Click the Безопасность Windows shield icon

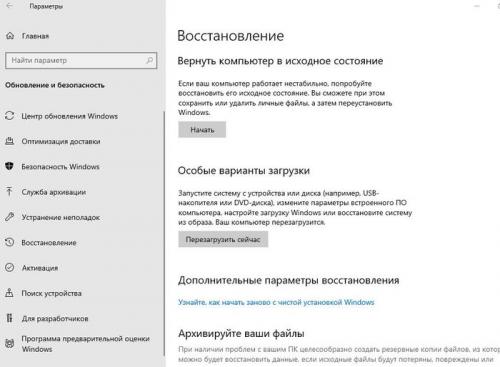[10, 166]
